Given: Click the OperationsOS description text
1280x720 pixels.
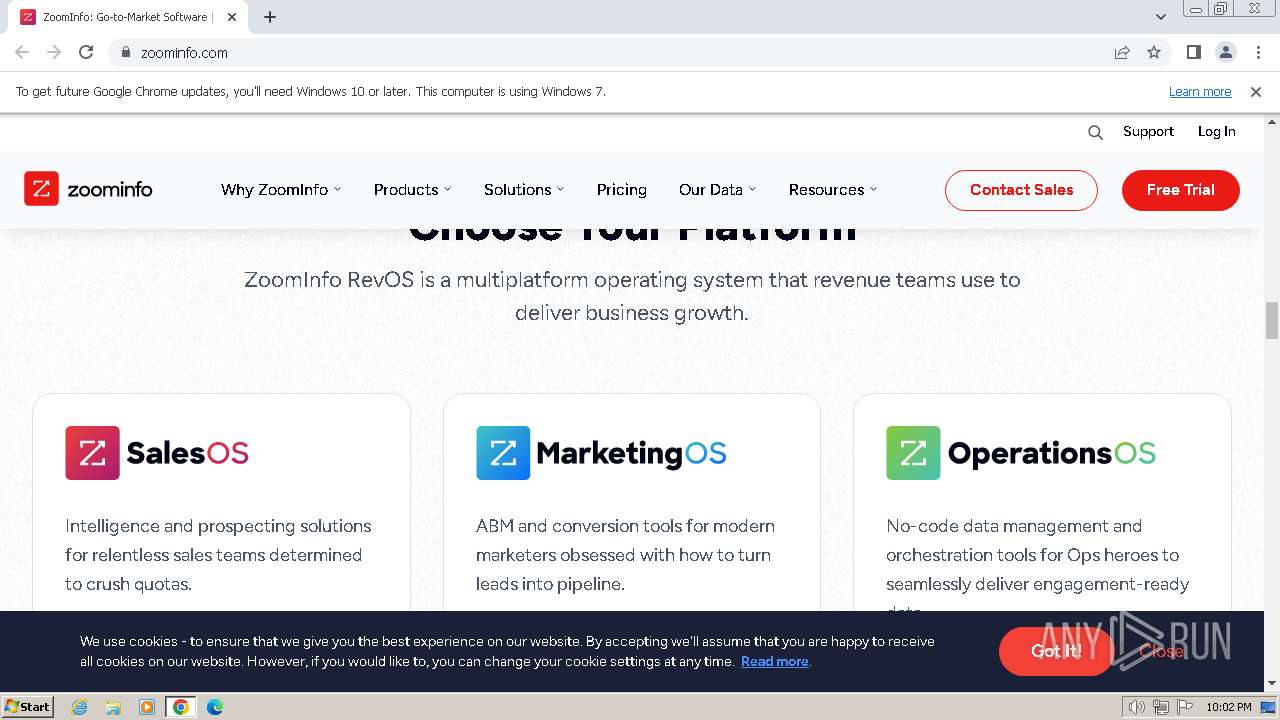Looking at the screenshot, I should point(1037,562).
